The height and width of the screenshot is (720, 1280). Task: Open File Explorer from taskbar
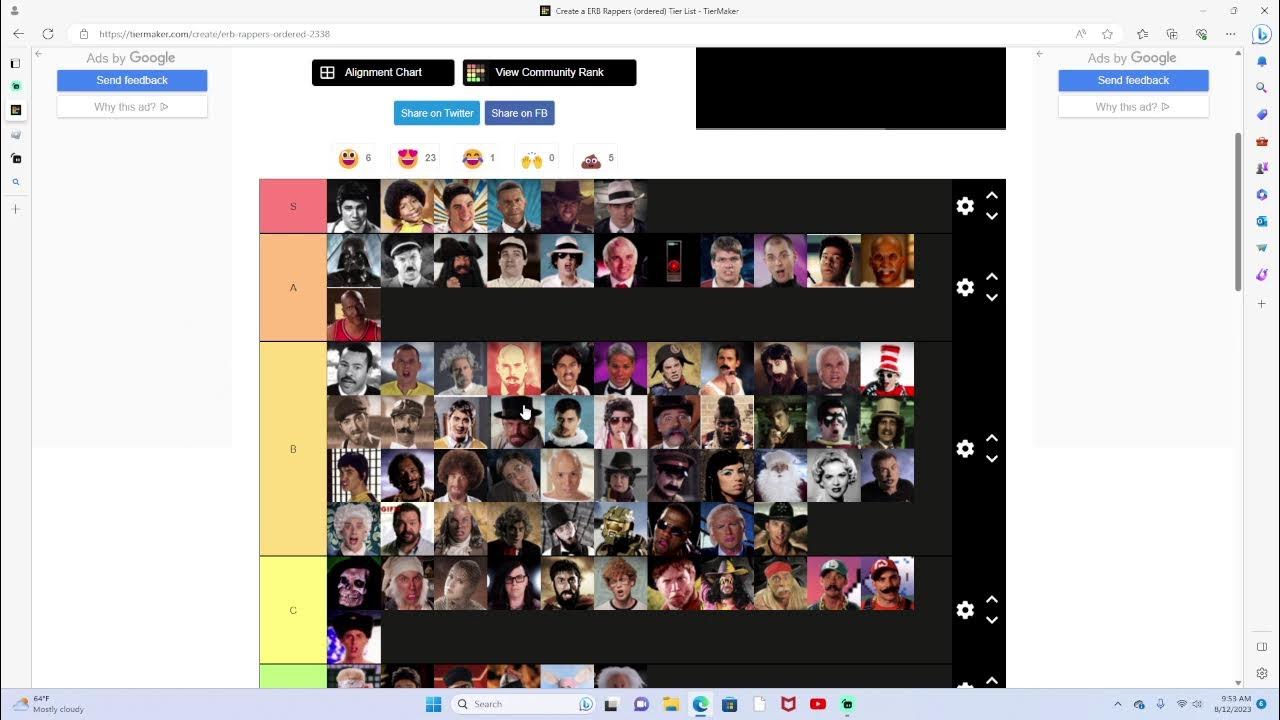tap(671, 704)
